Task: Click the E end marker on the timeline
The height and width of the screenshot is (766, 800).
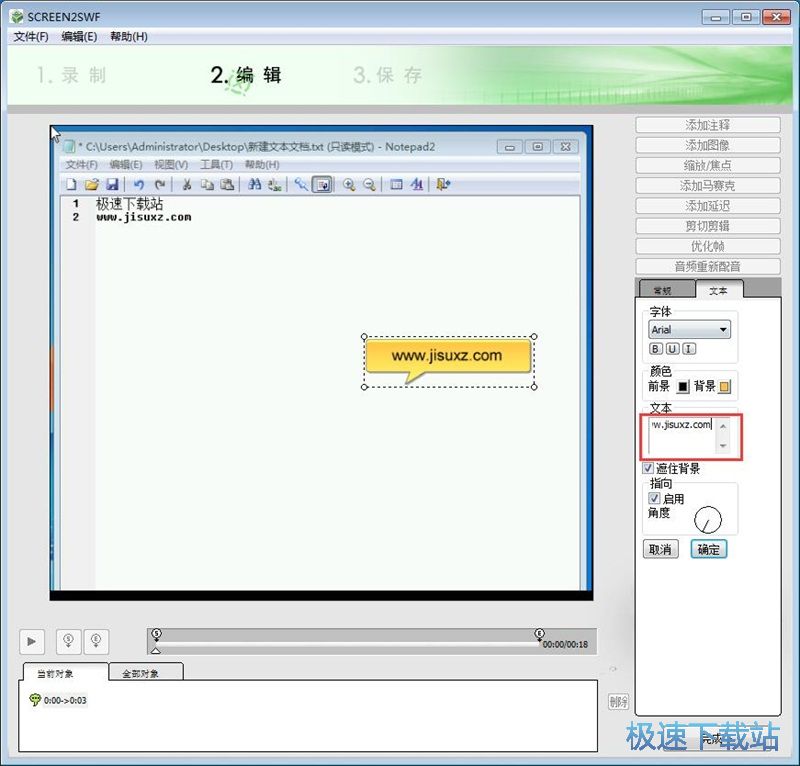Action: pyautogui.click(x=540, y=634)
